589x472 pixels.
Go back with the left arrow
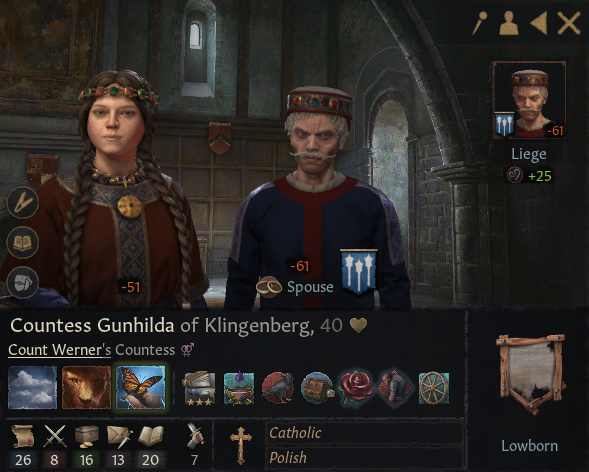pos(539,23)
